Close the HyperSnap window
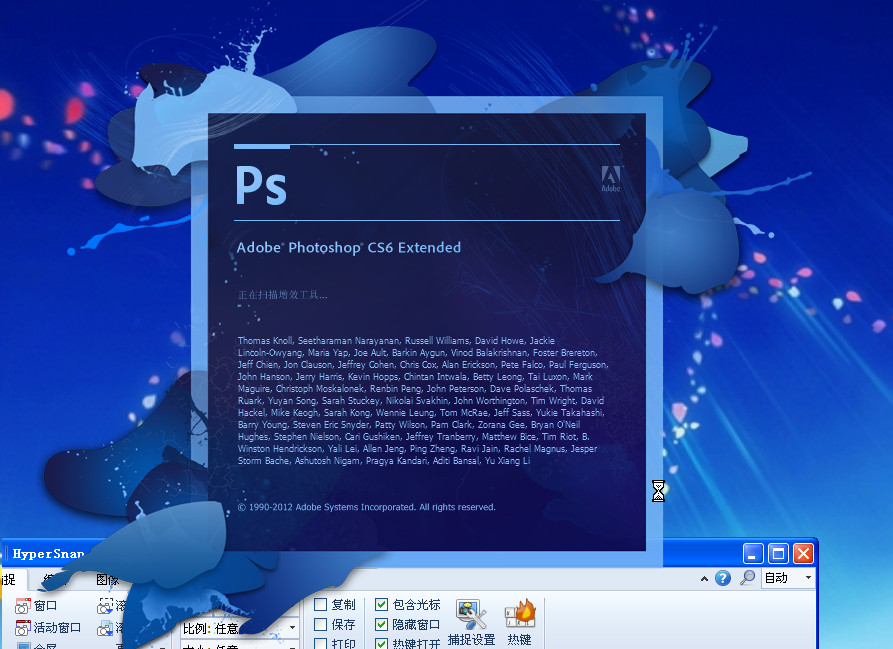The width and height of the screenshot is (893, 649). click(803, 553)
